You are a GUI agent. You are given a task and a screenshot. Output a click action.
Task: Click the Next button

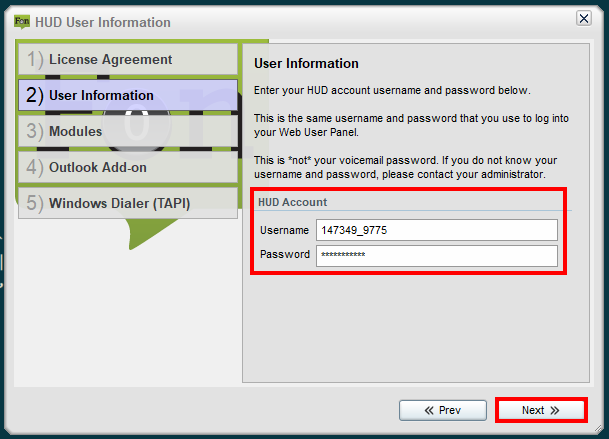[x=541, y=410]
